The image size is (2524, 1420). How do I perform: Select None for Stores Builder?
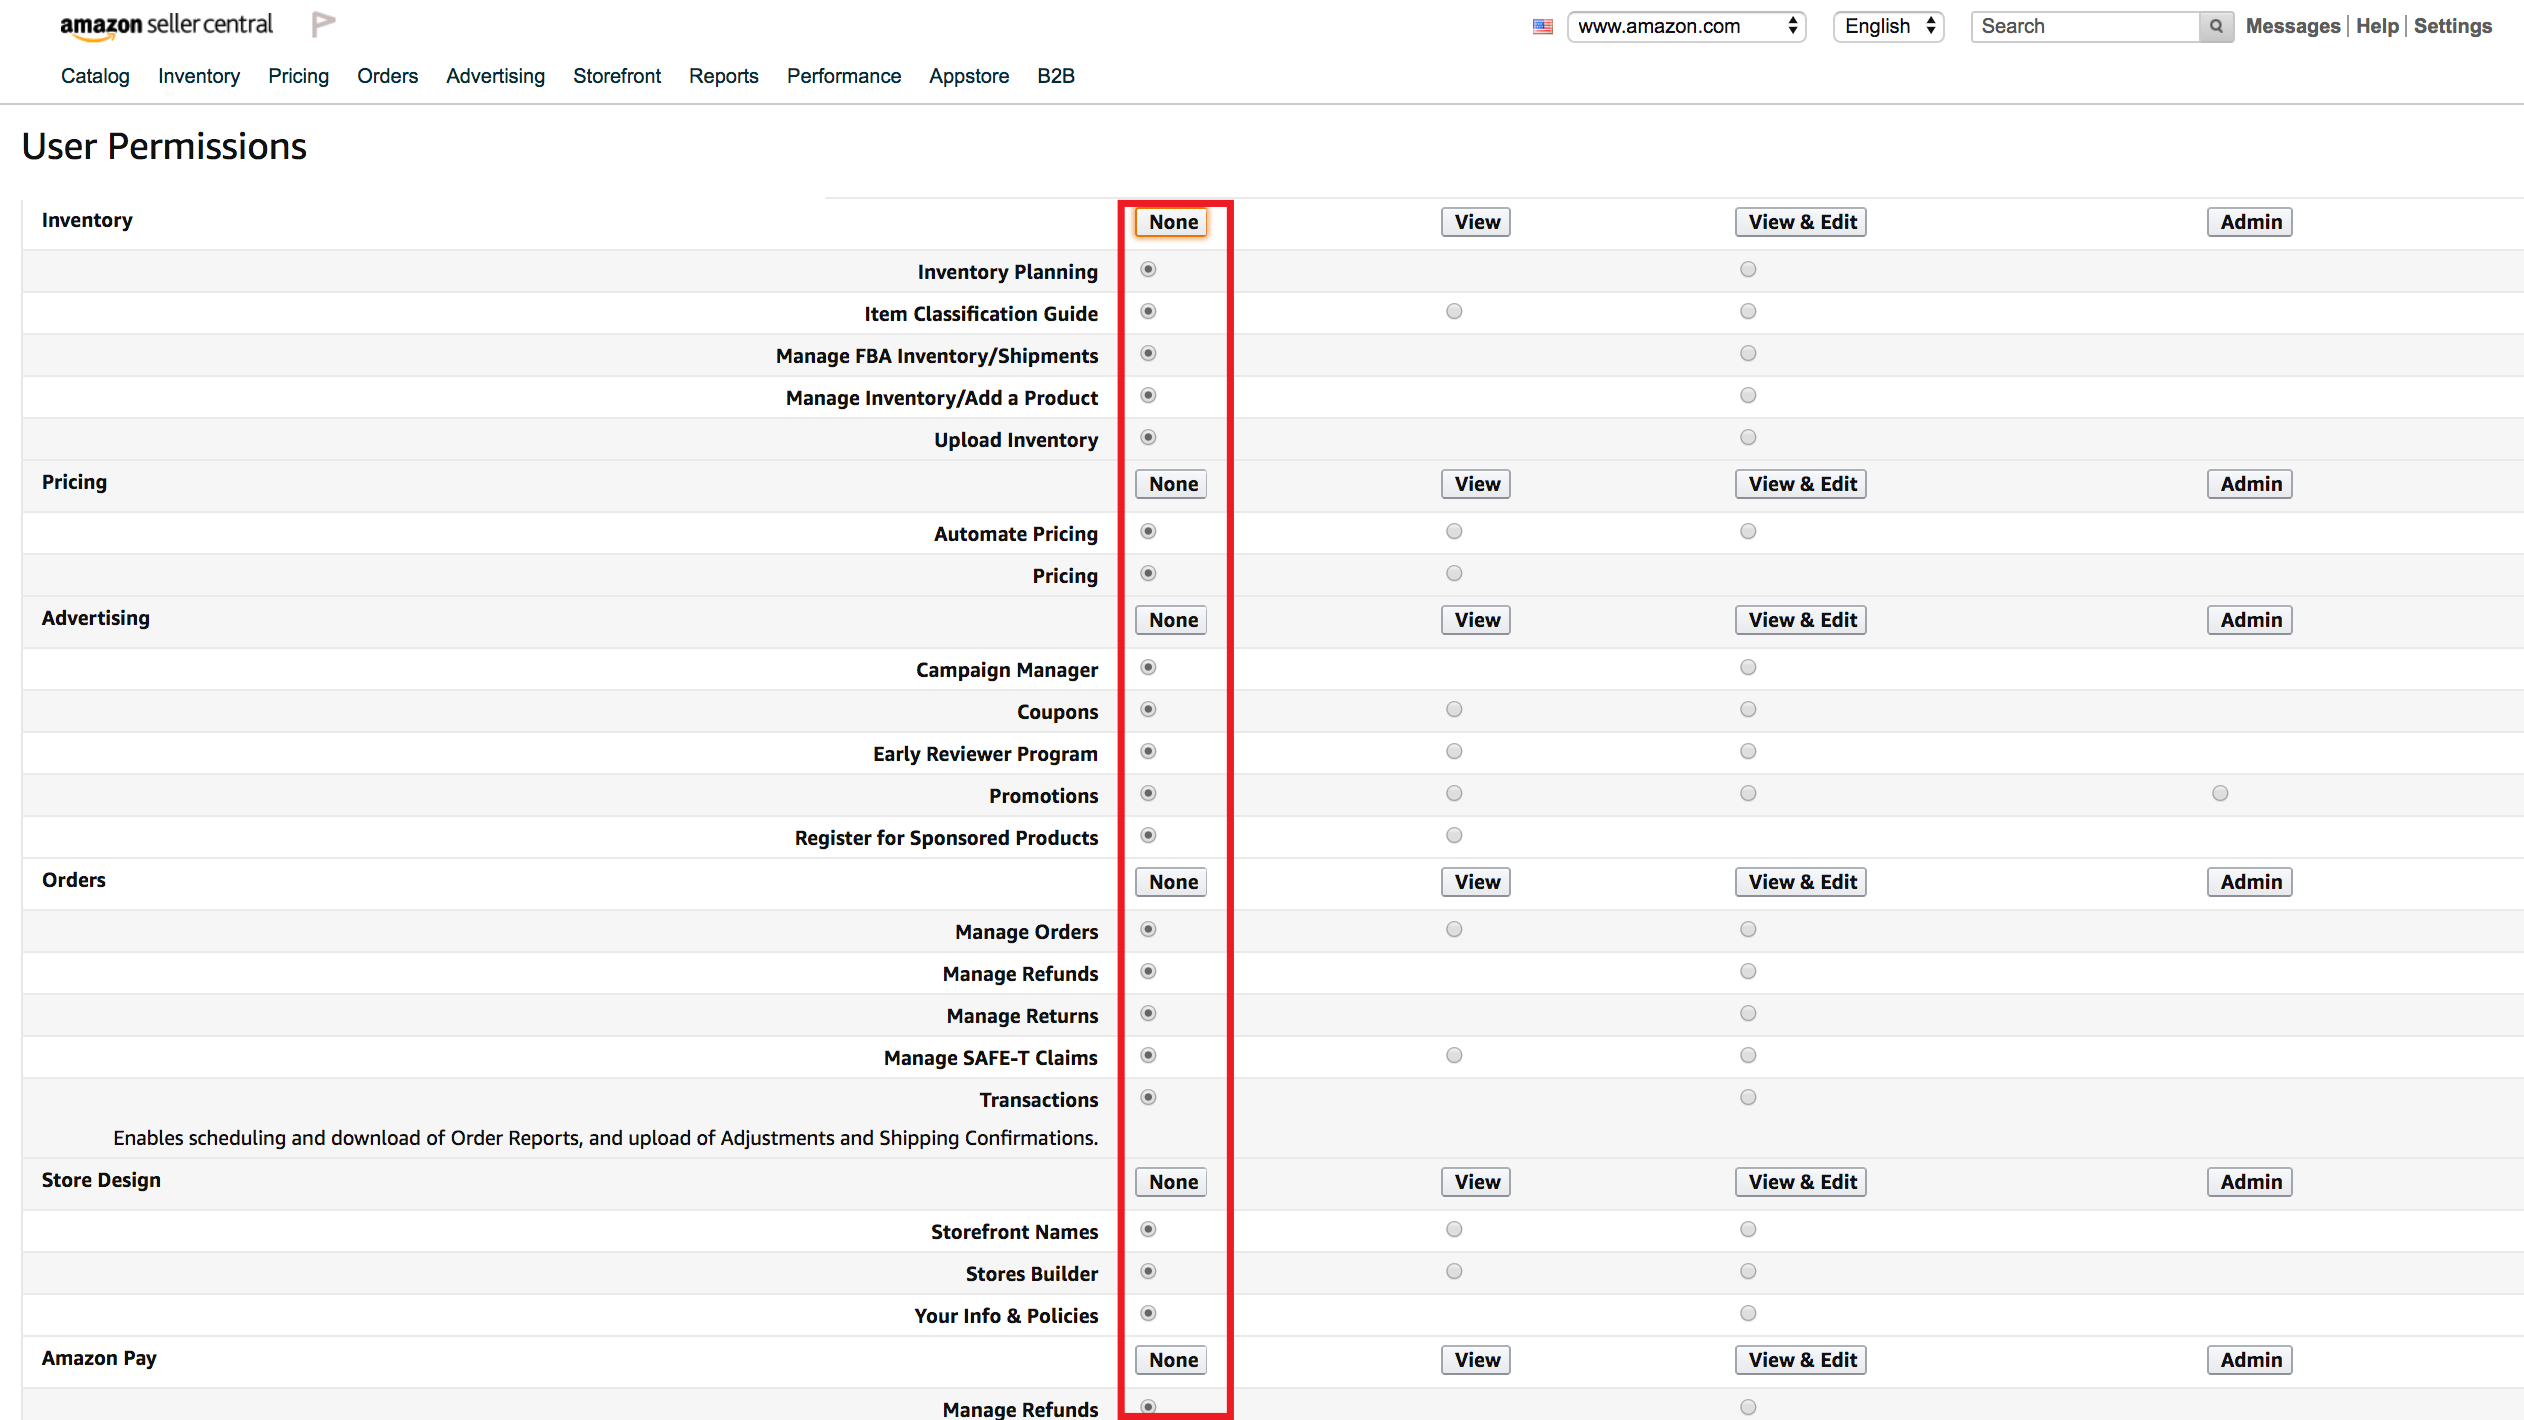pyautogui.click(x=1148, y=1271)
